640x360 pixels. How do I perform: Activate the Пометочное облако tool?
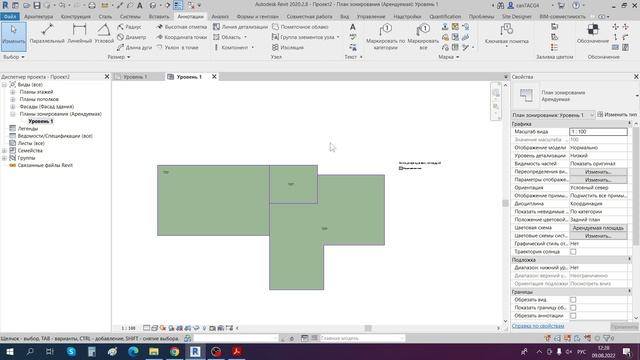point(300,27)
